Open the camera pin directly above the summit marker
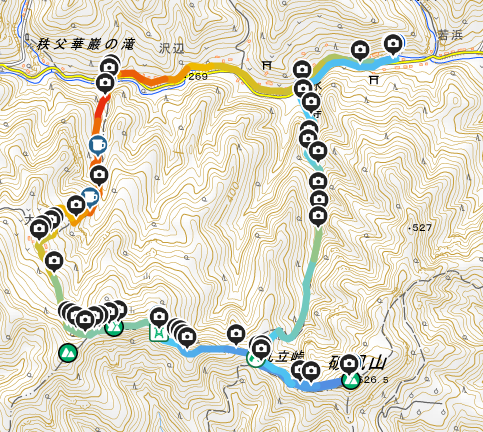The width and height of the screenshot is (483, 432). click(x=349, y=364)
